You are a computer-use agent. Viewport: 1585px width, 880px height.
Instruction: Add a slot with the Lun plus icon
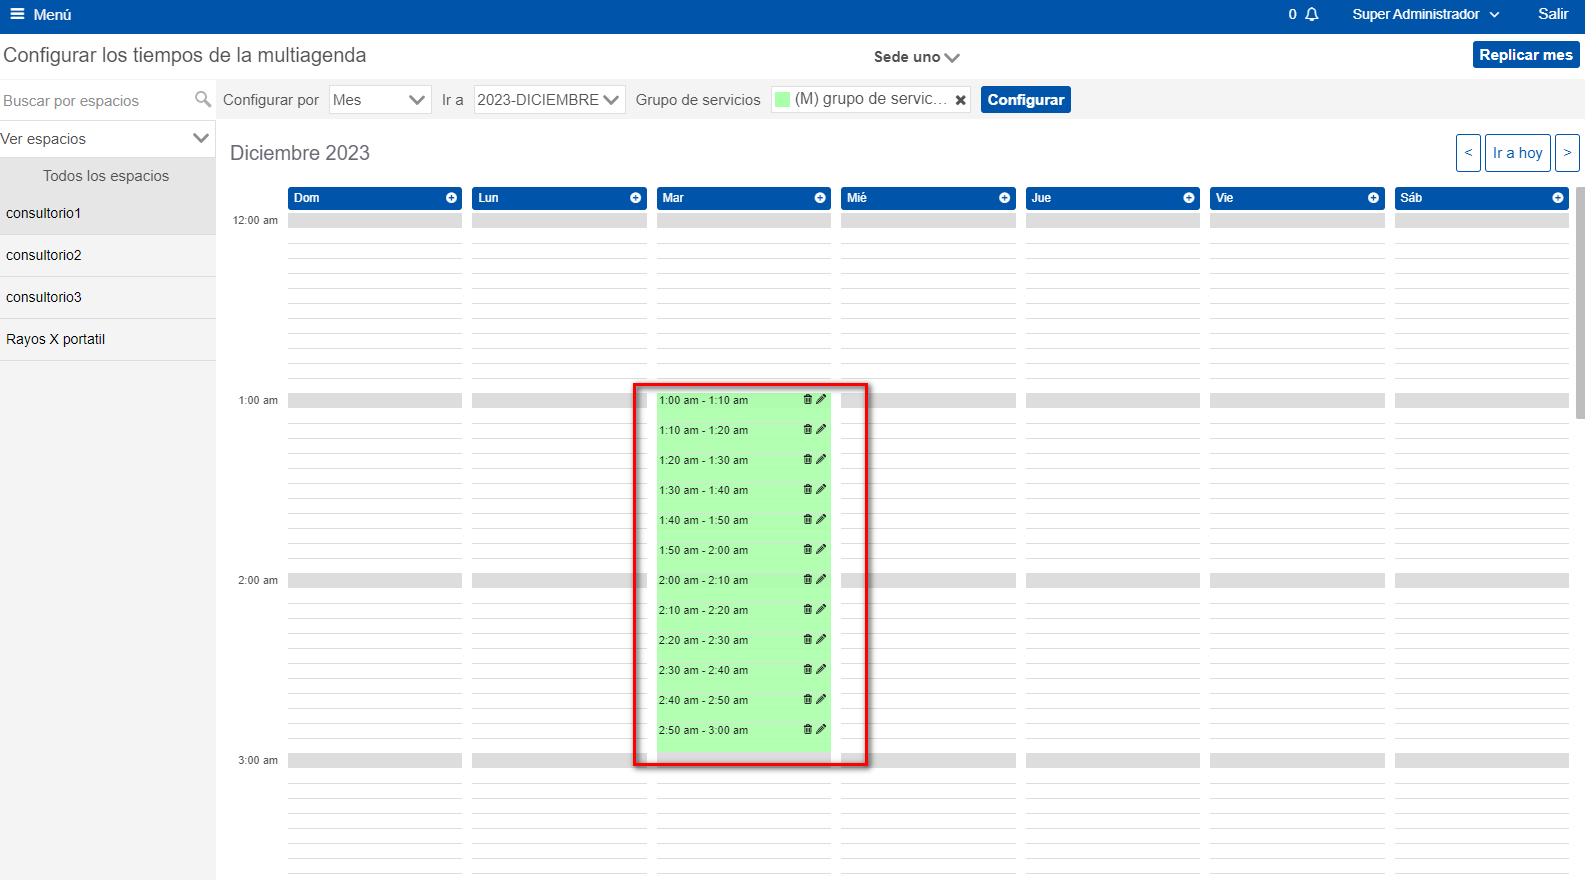tap(635, 198)
